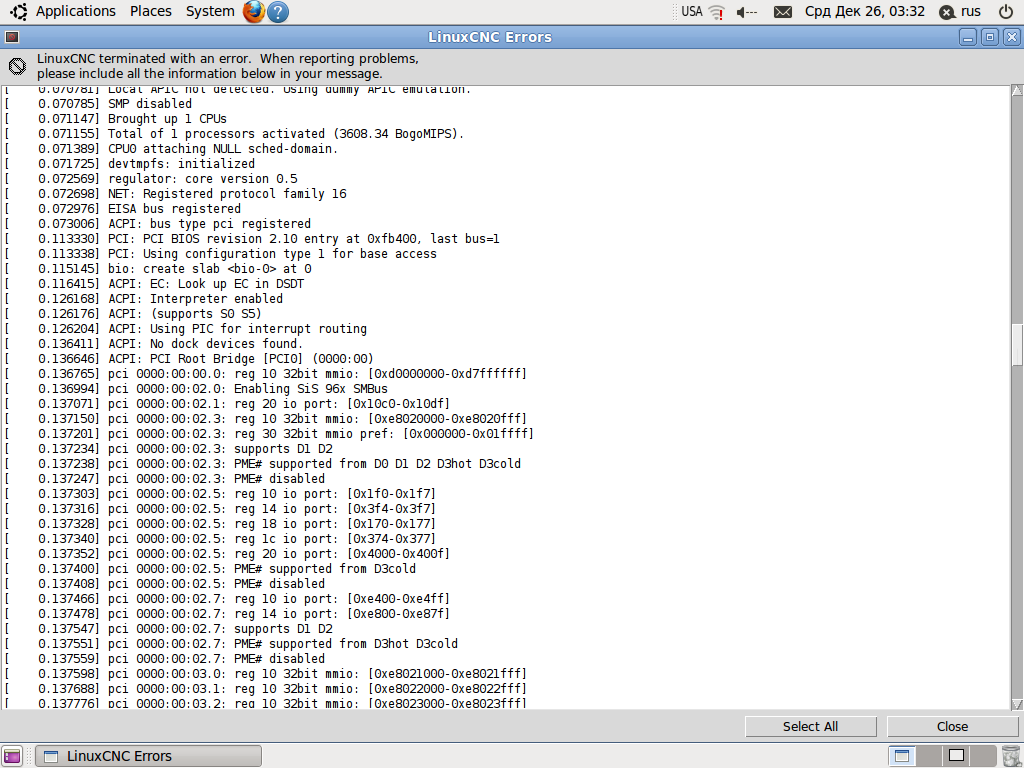
Task: Click the scrollbar up arrow
Action: tap(1017, 91)
